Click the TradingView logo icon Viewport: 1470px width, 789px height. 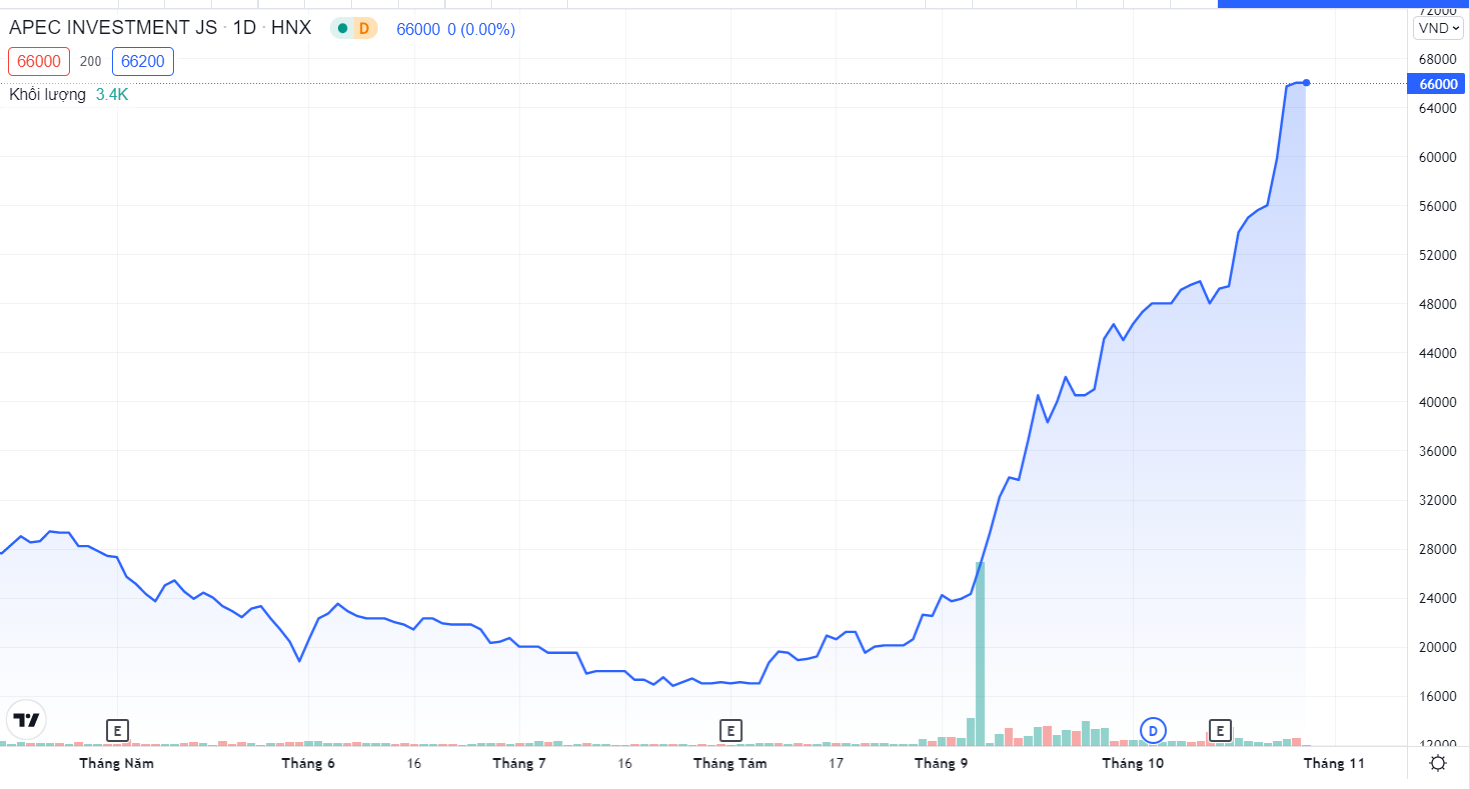[26, 719]
